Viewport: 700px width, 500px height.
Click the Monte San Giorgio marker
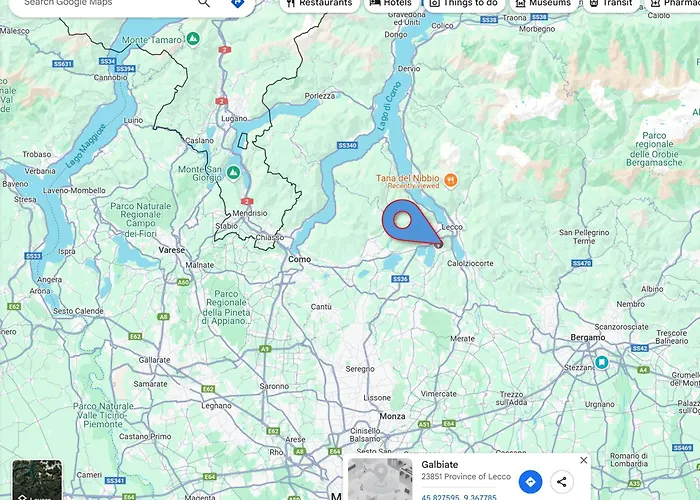coord(233,172)
